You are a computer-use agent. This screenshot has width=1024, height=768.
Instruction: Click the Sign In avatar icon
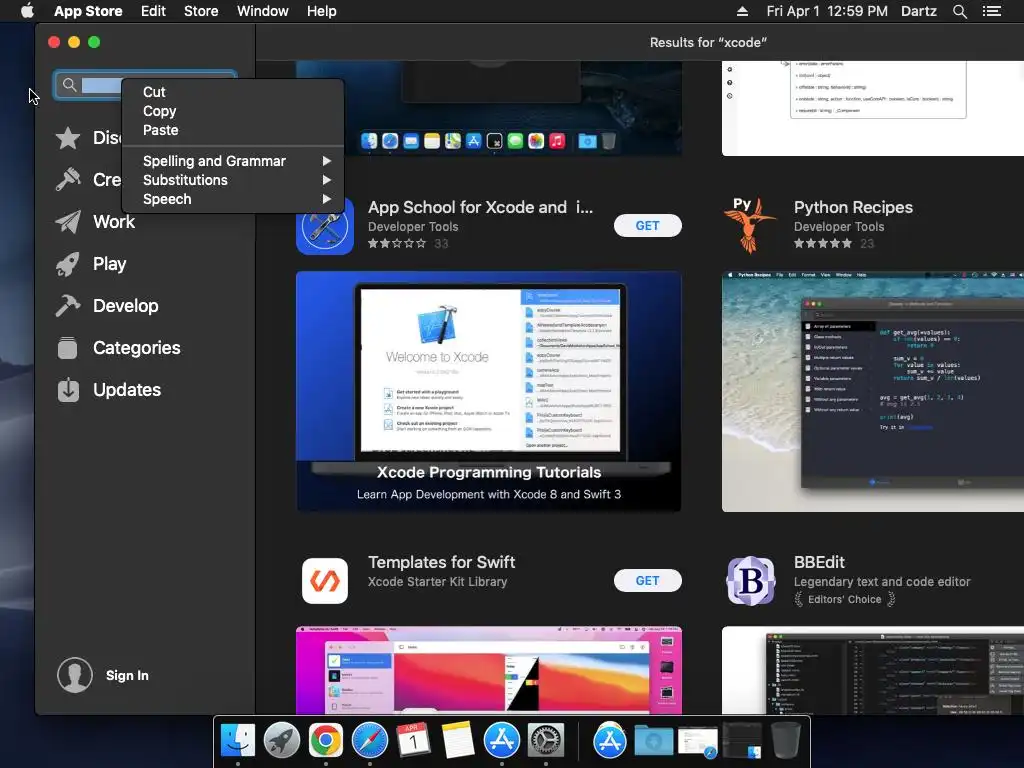point(74,675)
